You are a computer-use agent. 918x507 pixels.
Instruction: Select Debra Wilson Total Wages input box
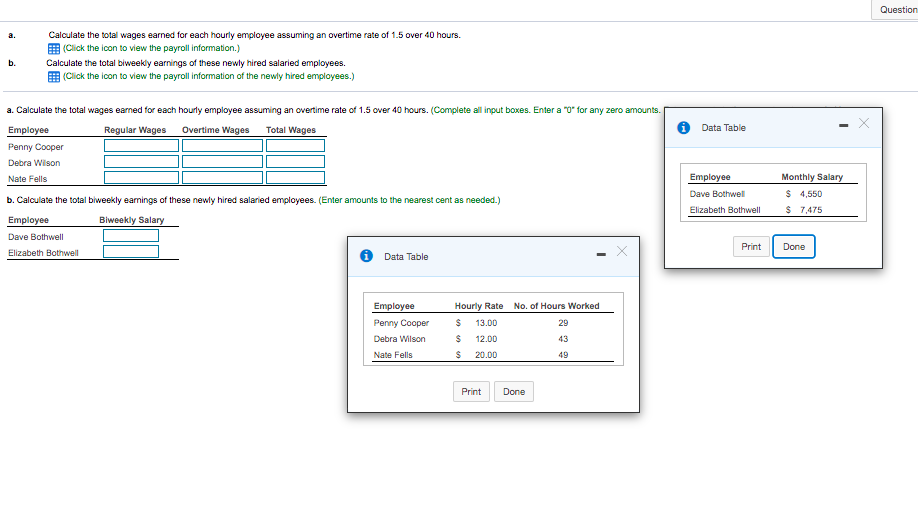click(295, 162)
